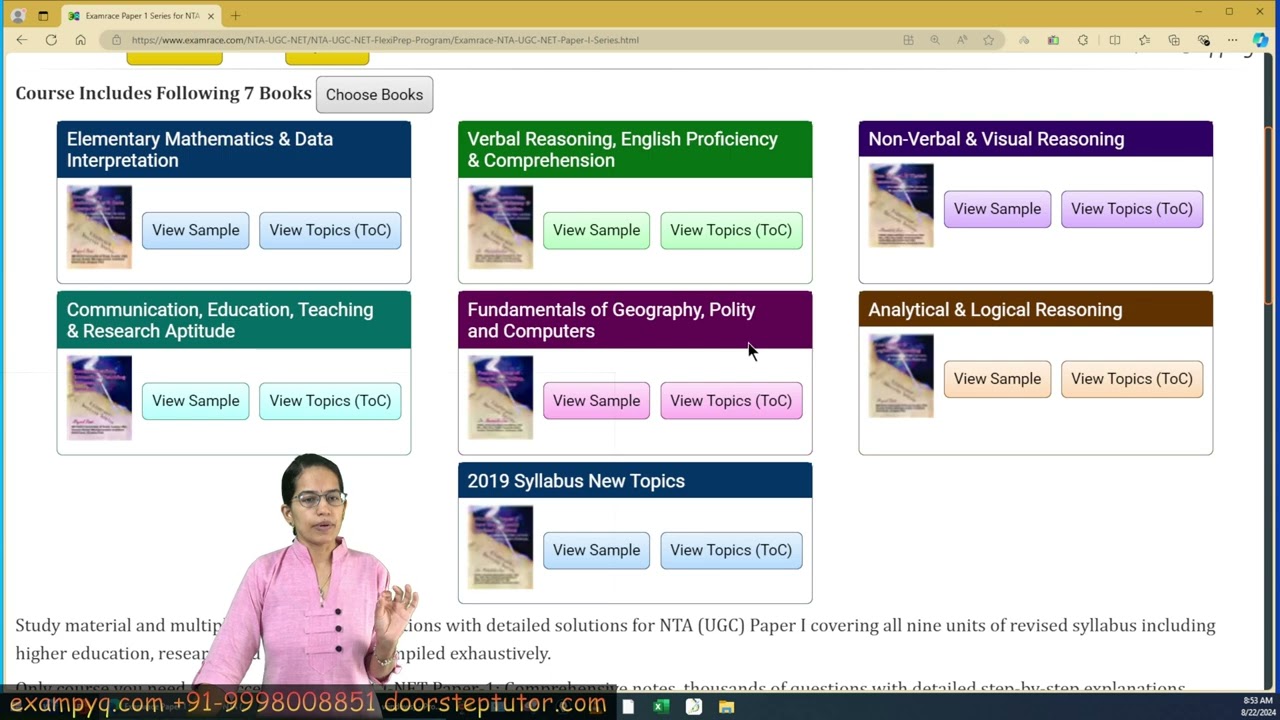Click the 2019 Syllabus New Topics heading
This screenshot has width=1280, height=720.
576,481
